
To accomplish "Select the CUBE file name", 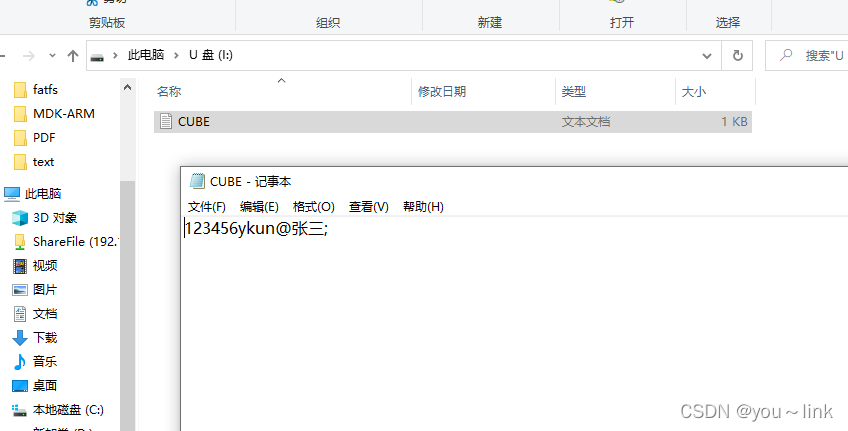I will (194, 122).
